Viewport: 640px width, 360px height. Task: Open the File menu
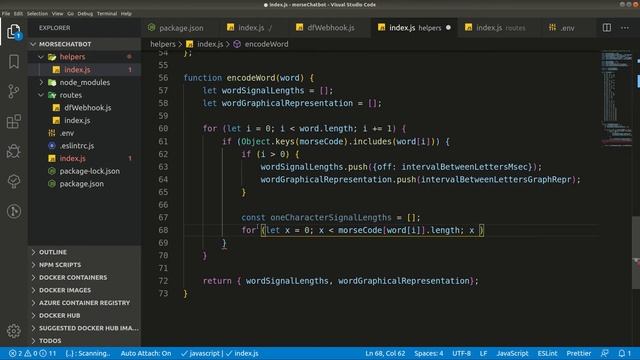click(6, 13)
